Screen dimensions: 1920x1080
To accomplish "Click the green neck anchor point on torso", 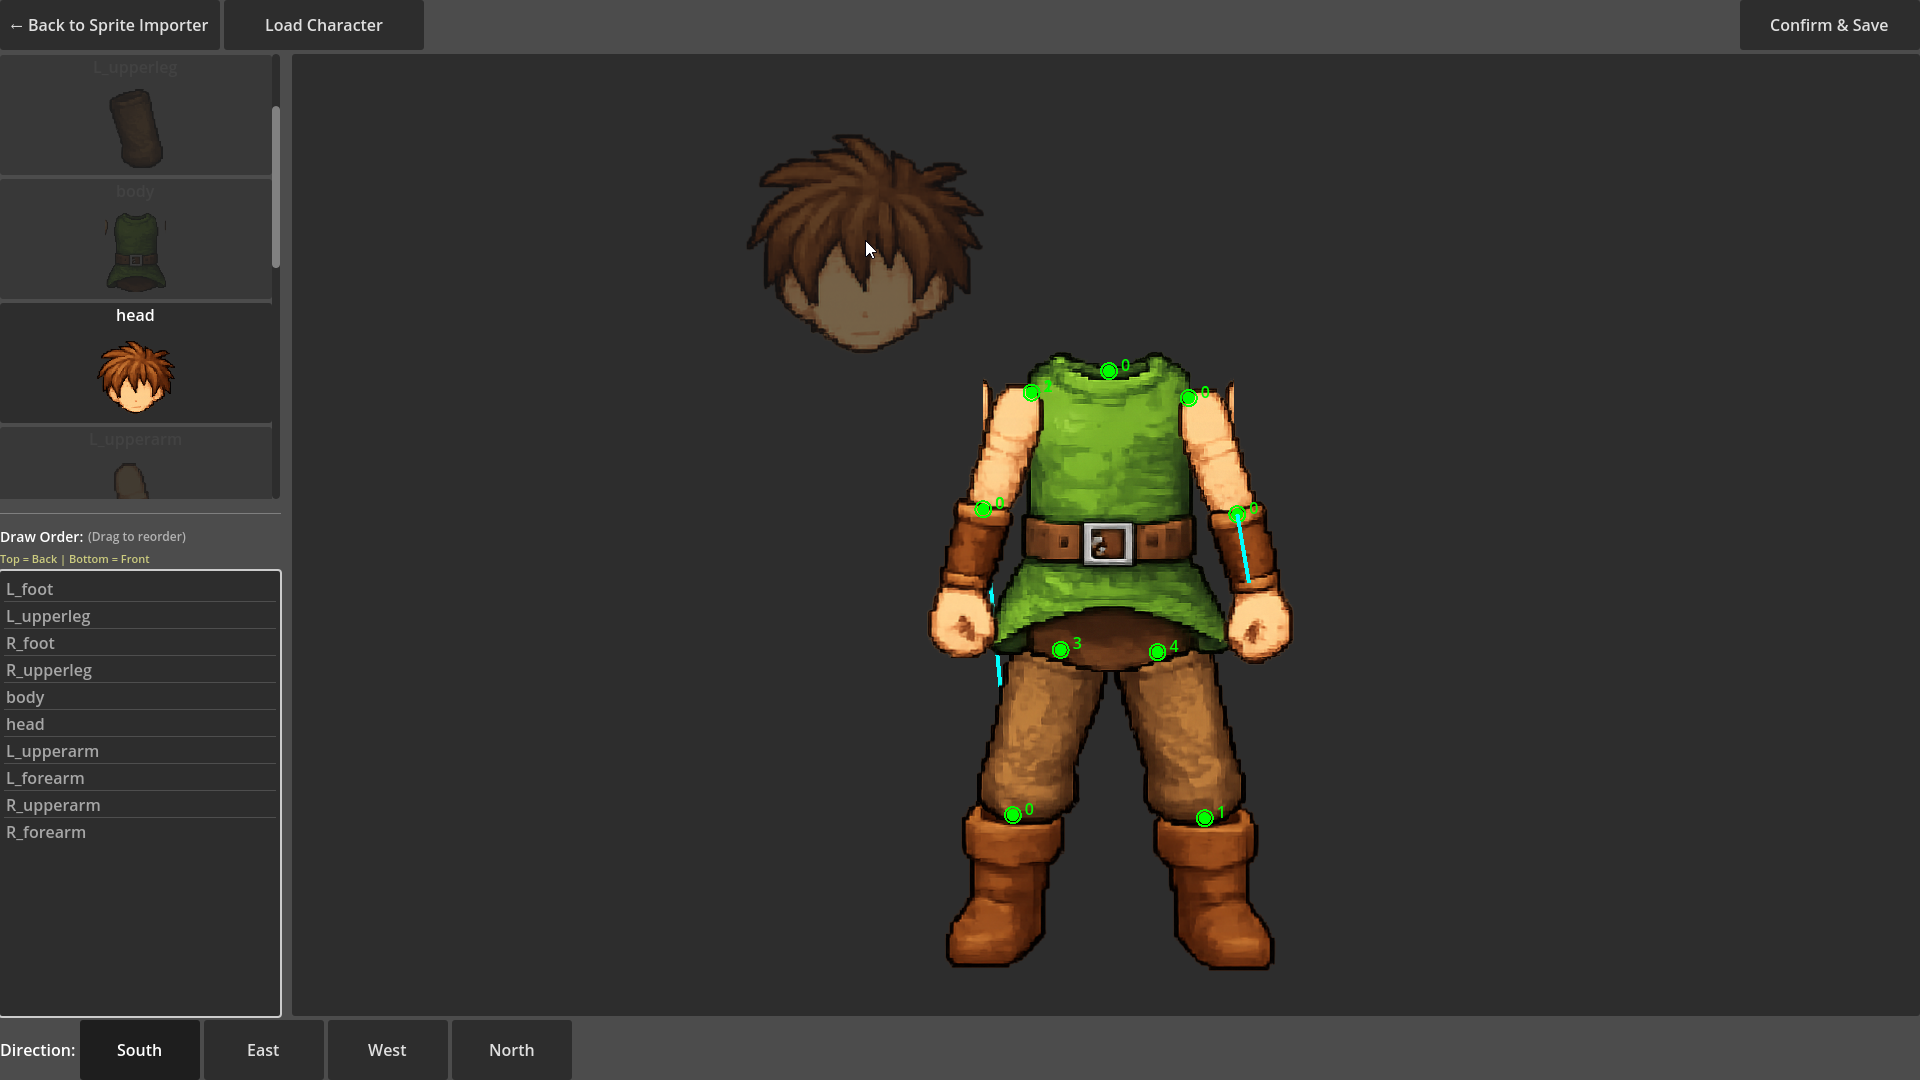I will [1108, 371].
